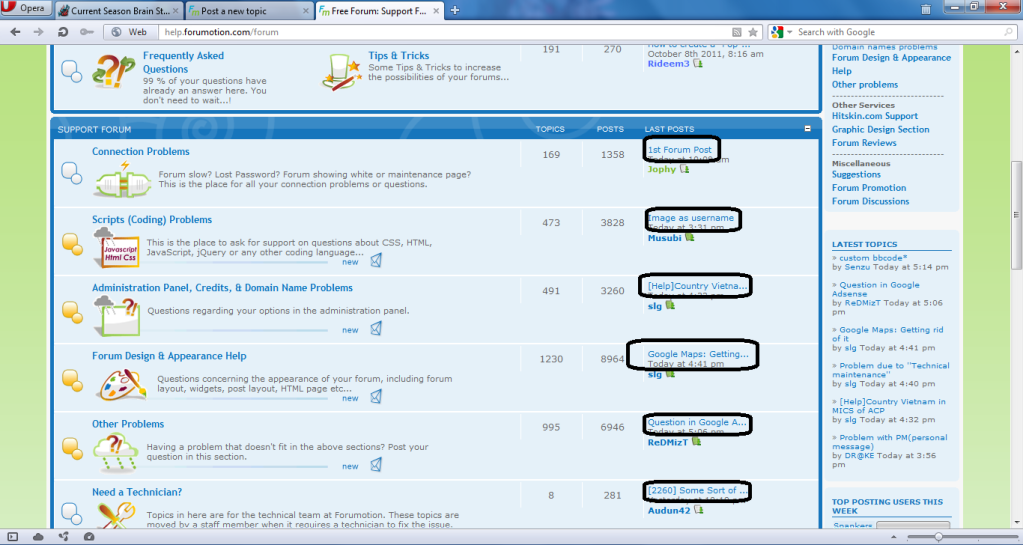Viewport: 1023px width, 545px height.
Task: Click the page vertical scrollbar thumb
Action: coord(1016,215)
